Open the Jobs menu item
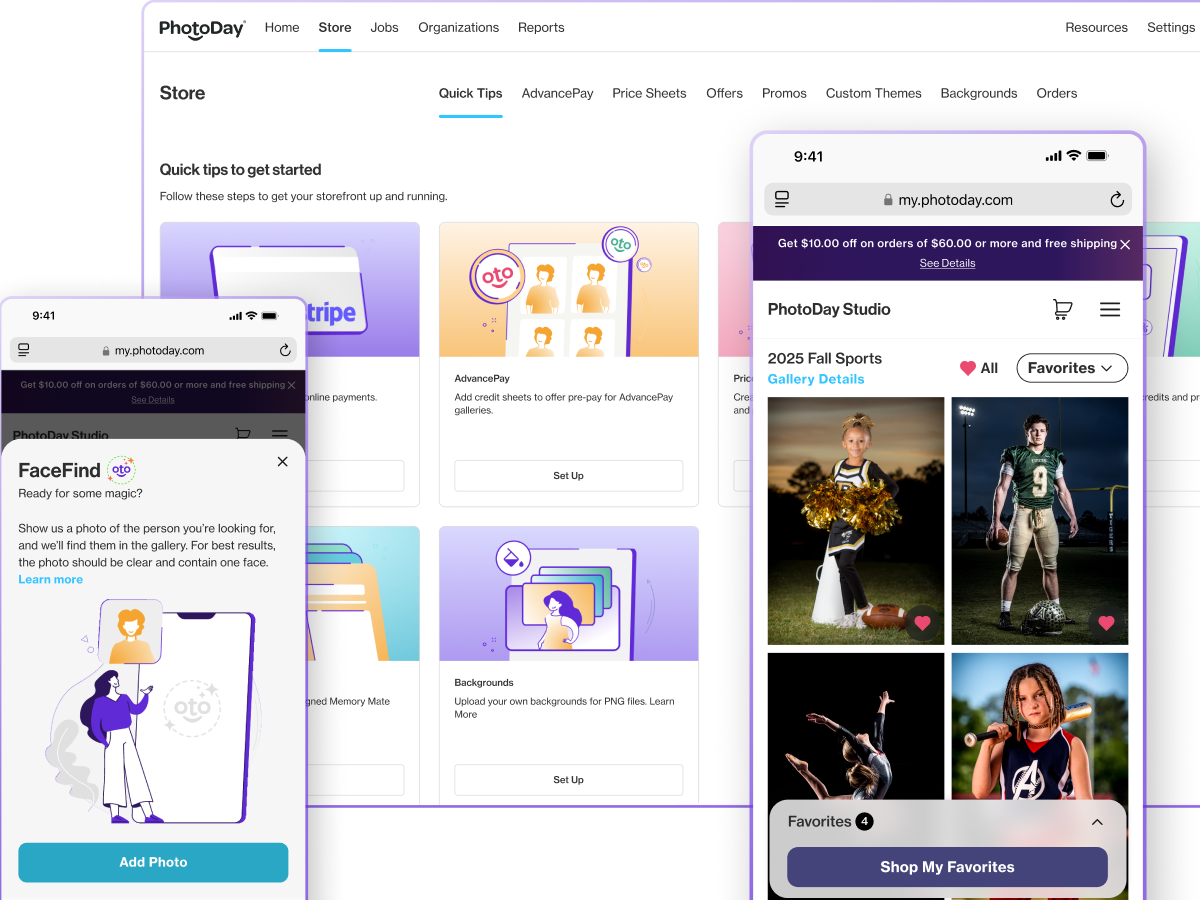The height and width of the screenshot is (900, 1200). click(384, 28)
